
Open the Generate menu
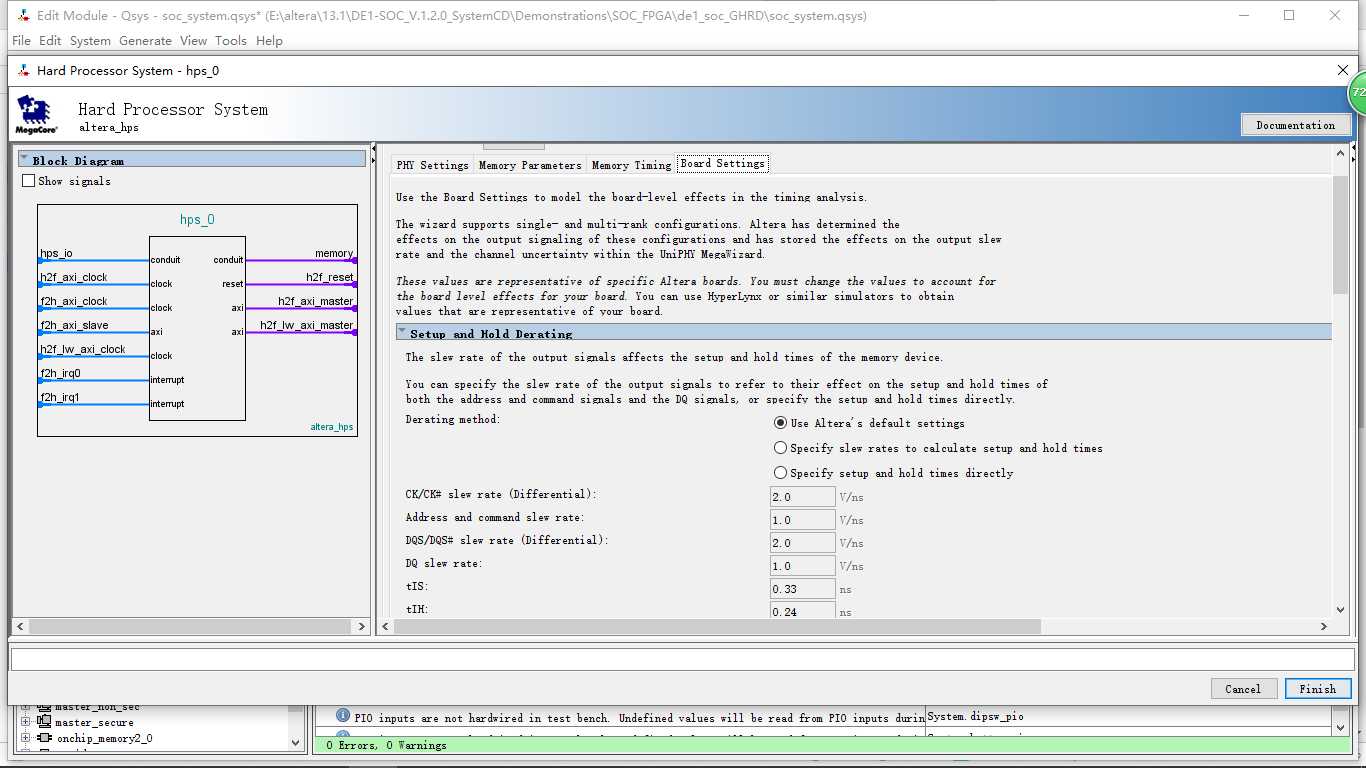pos(145,41)
